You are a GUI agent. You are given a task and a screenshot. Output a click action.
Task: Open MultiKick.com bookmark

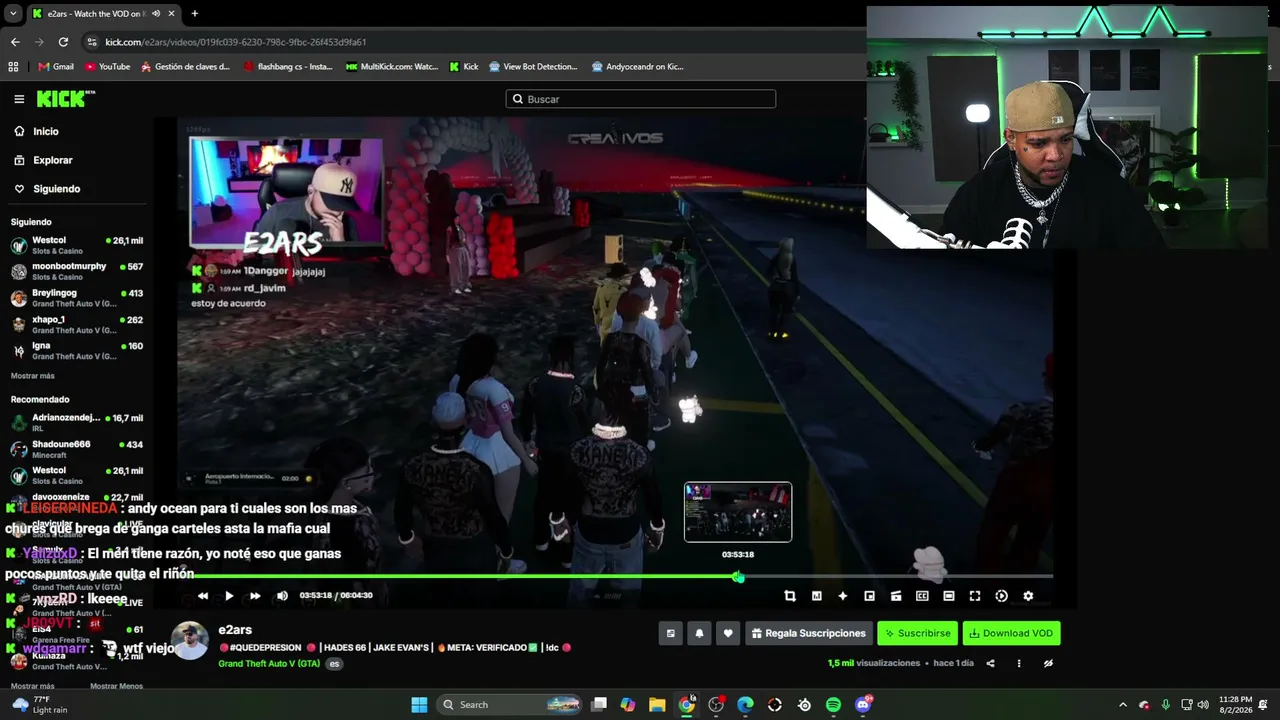coord(392,67)
